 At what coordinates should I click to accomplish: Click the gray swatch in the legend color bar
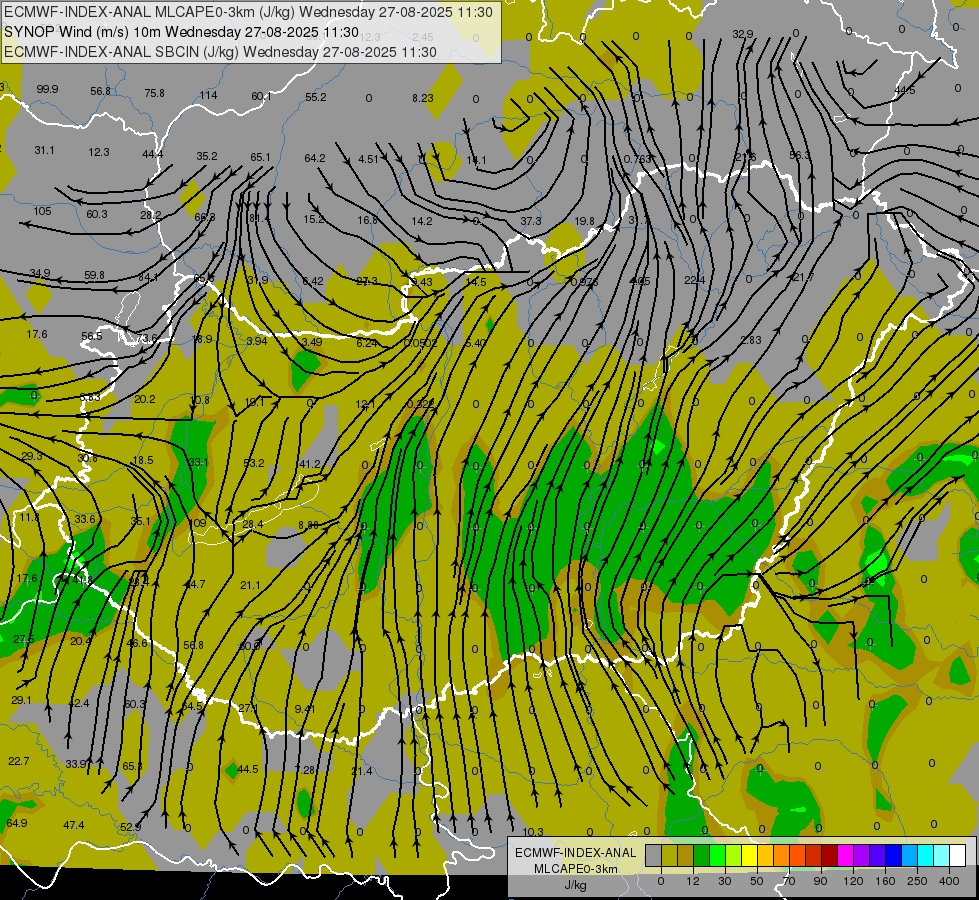pyautogui.click(x=654, y=855)
